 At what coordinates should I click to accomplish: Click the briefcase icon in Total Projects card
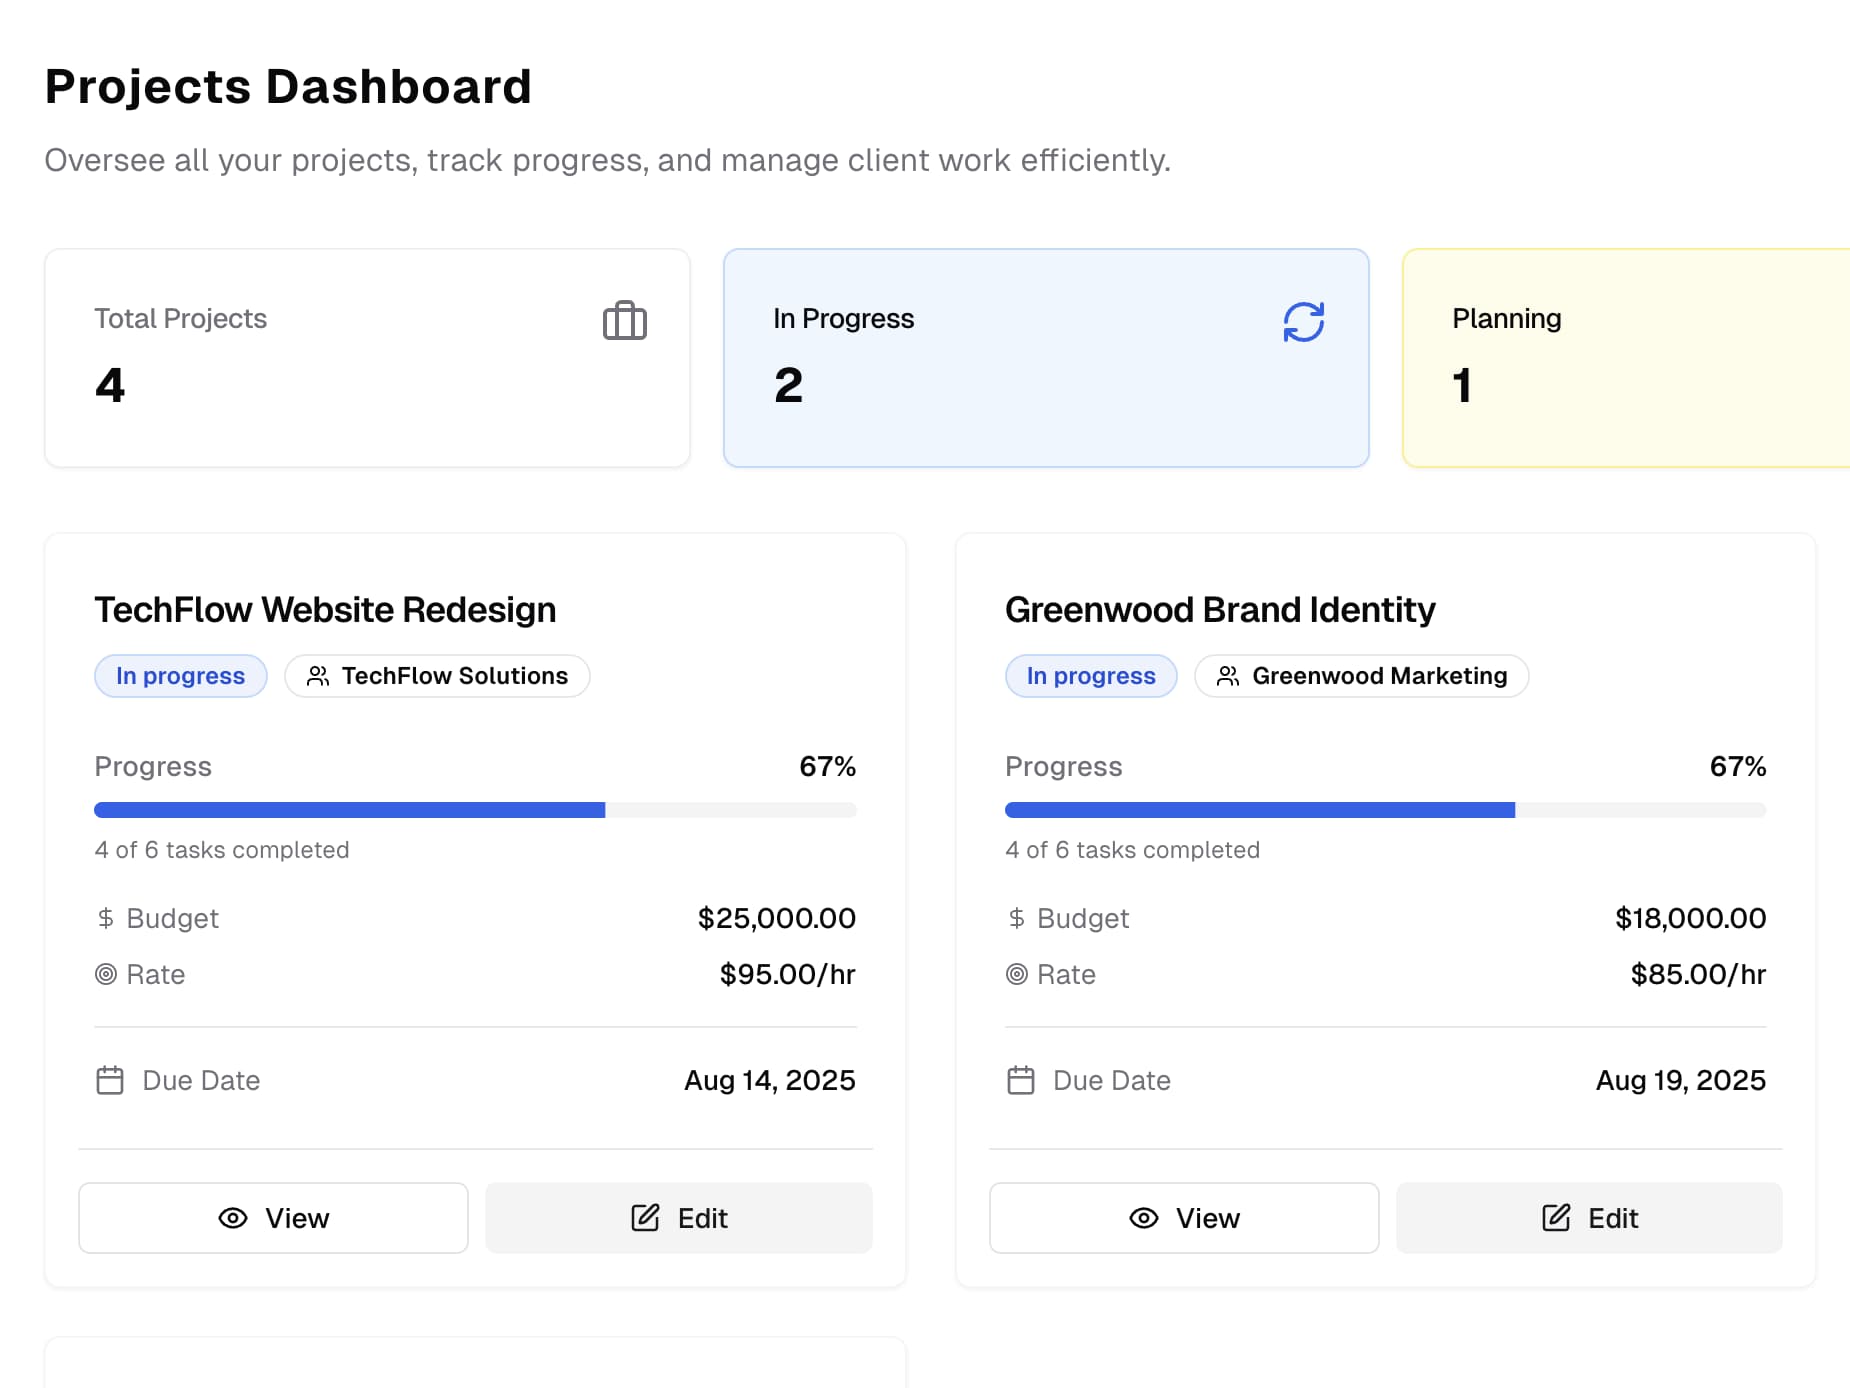coord(625,321)
